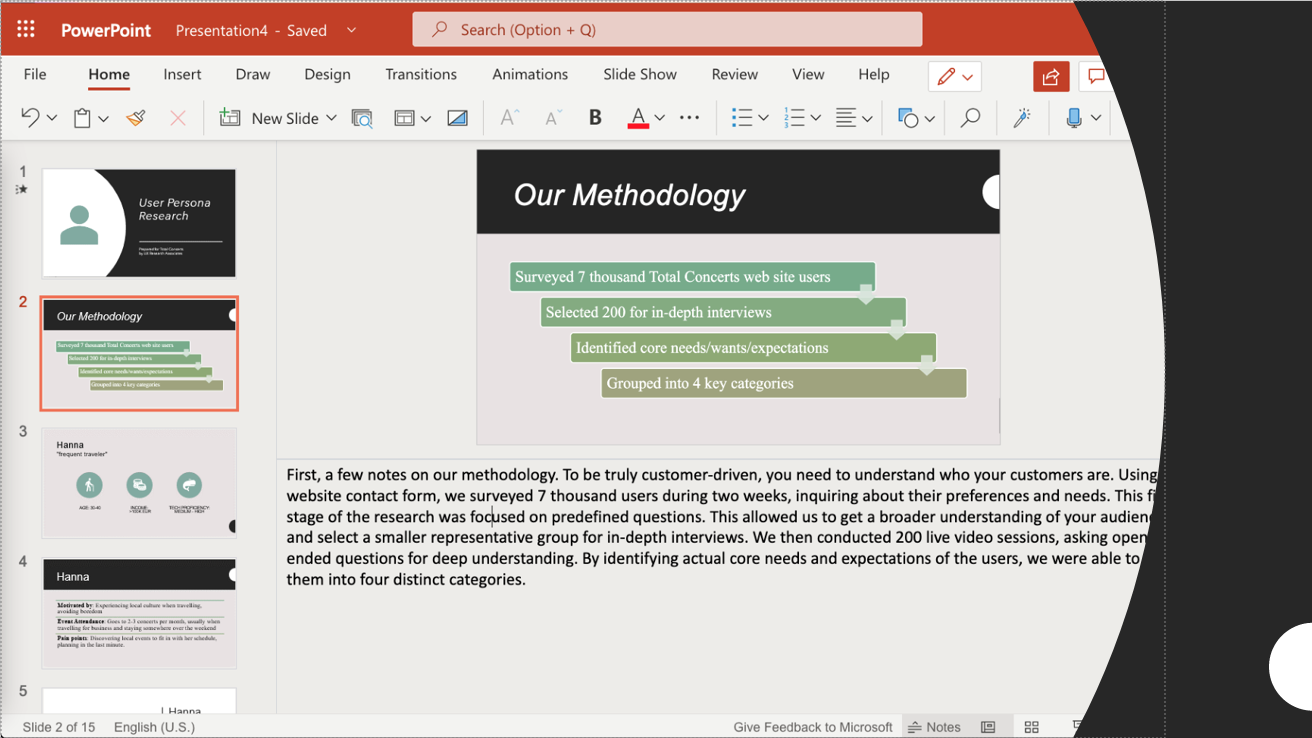The image size is (1312, 738).
Task: Click the text alignment icon
Action: 846,118
